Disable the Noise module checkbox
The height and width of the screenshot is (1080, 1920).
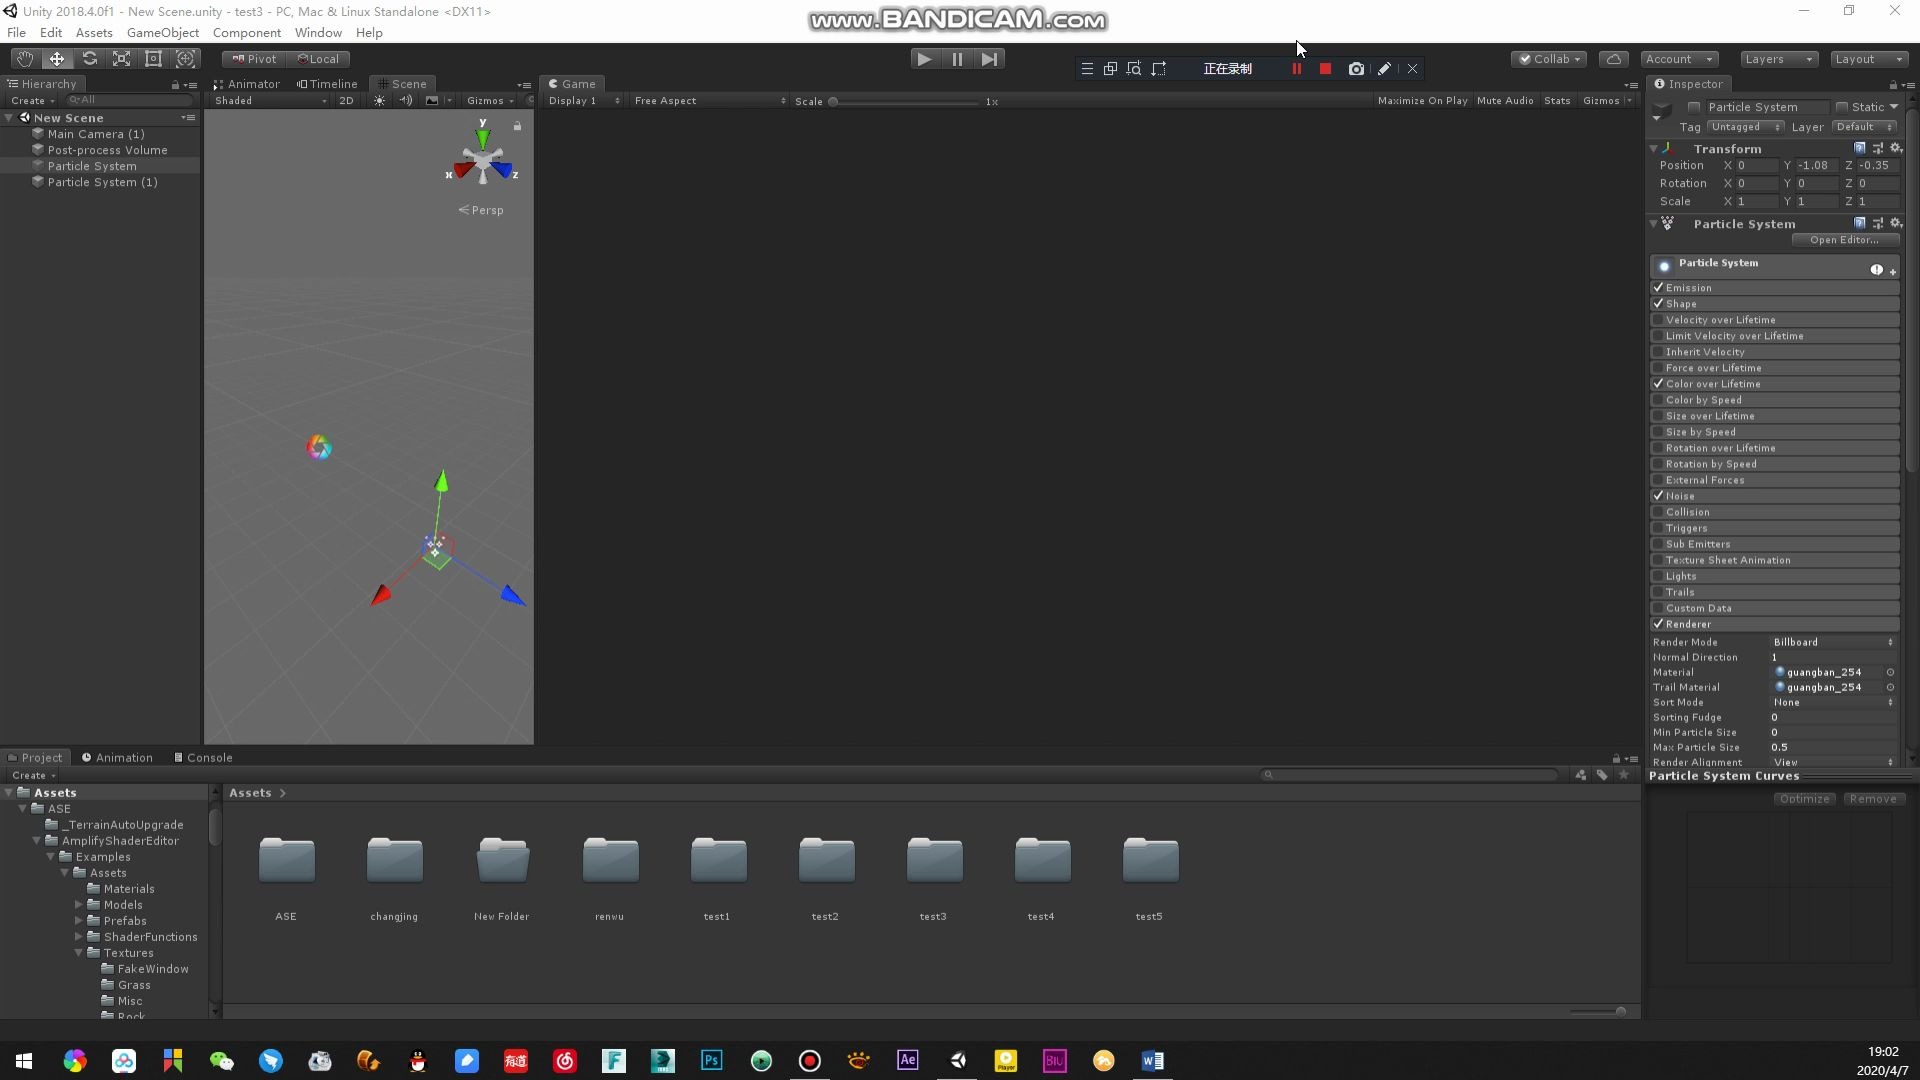tap(1658, 496)
